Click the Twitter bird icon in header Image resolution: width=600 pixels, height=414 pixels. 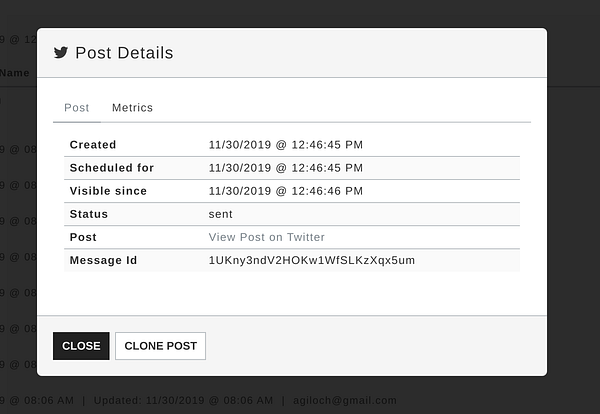click(61, 53)
